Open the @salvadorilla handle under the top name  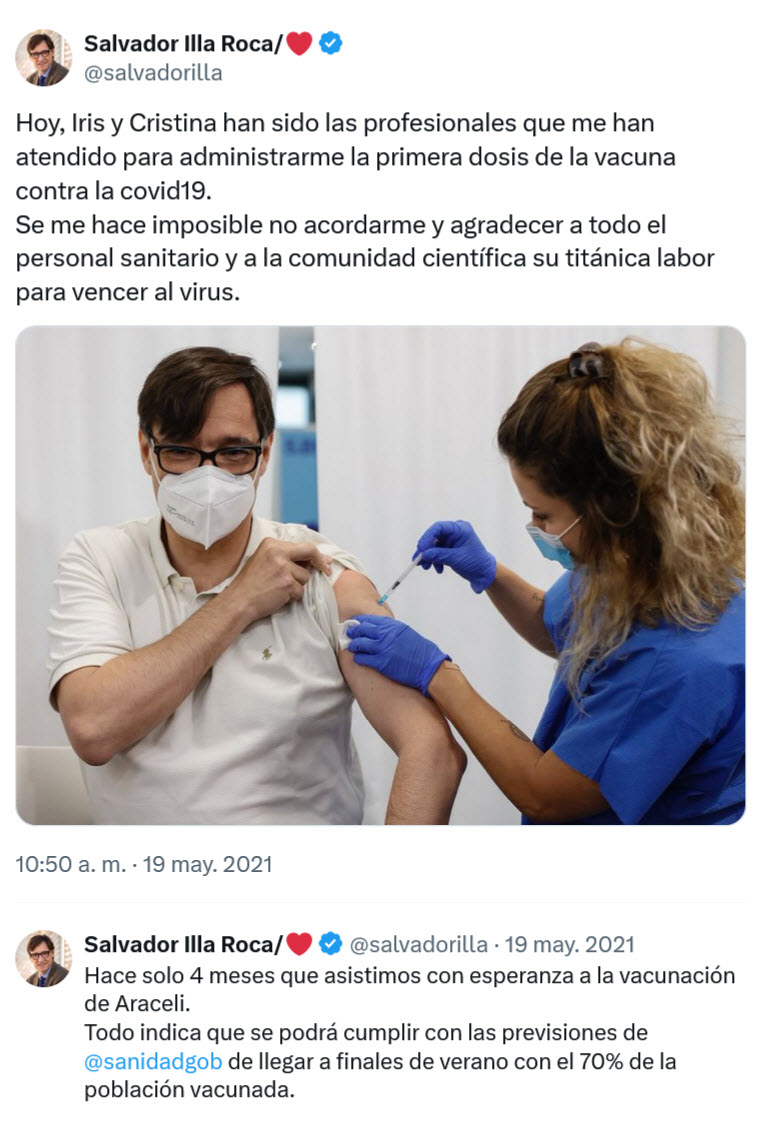[153, 73]
